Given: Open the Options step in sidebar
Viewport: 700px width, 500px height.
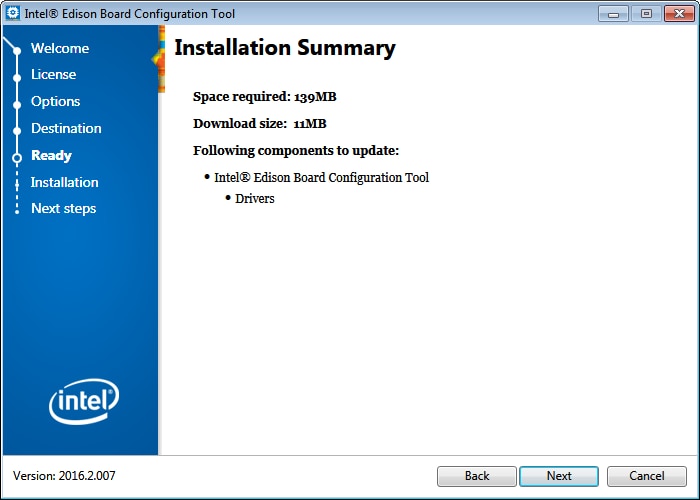Looking at the screenshot, I should pos(55,101).
